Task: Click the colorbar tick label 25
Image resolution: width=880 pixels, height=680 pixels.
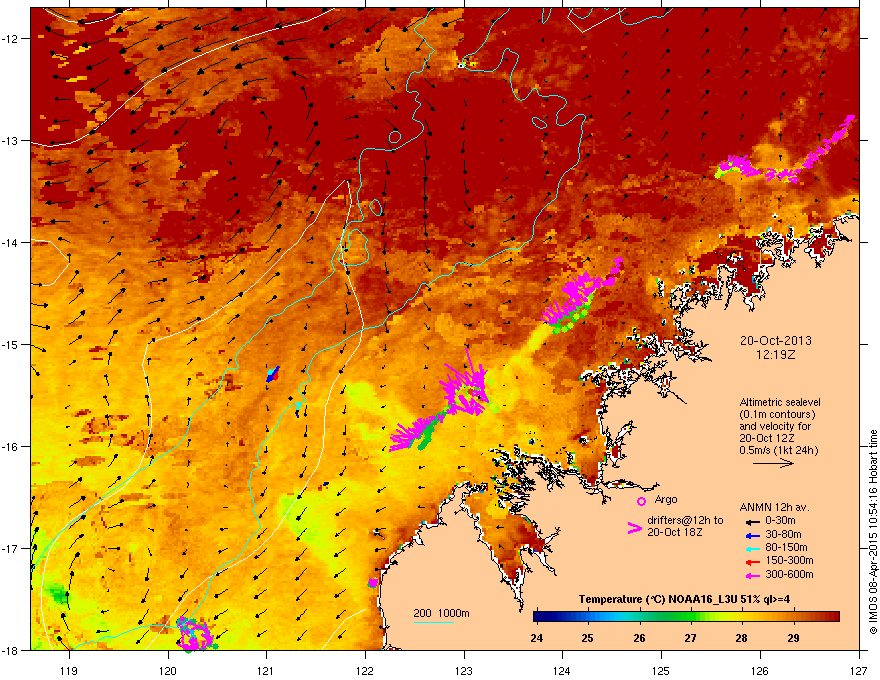Action: click(588, 638)
